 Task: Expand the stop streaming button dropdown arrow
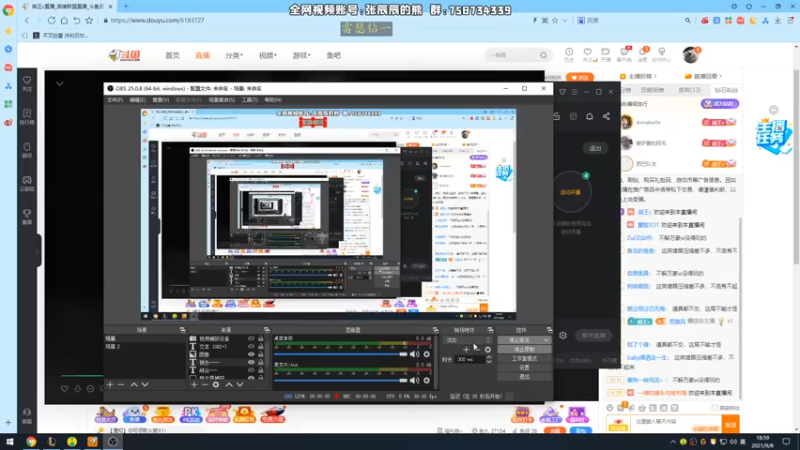pos(546,340)
